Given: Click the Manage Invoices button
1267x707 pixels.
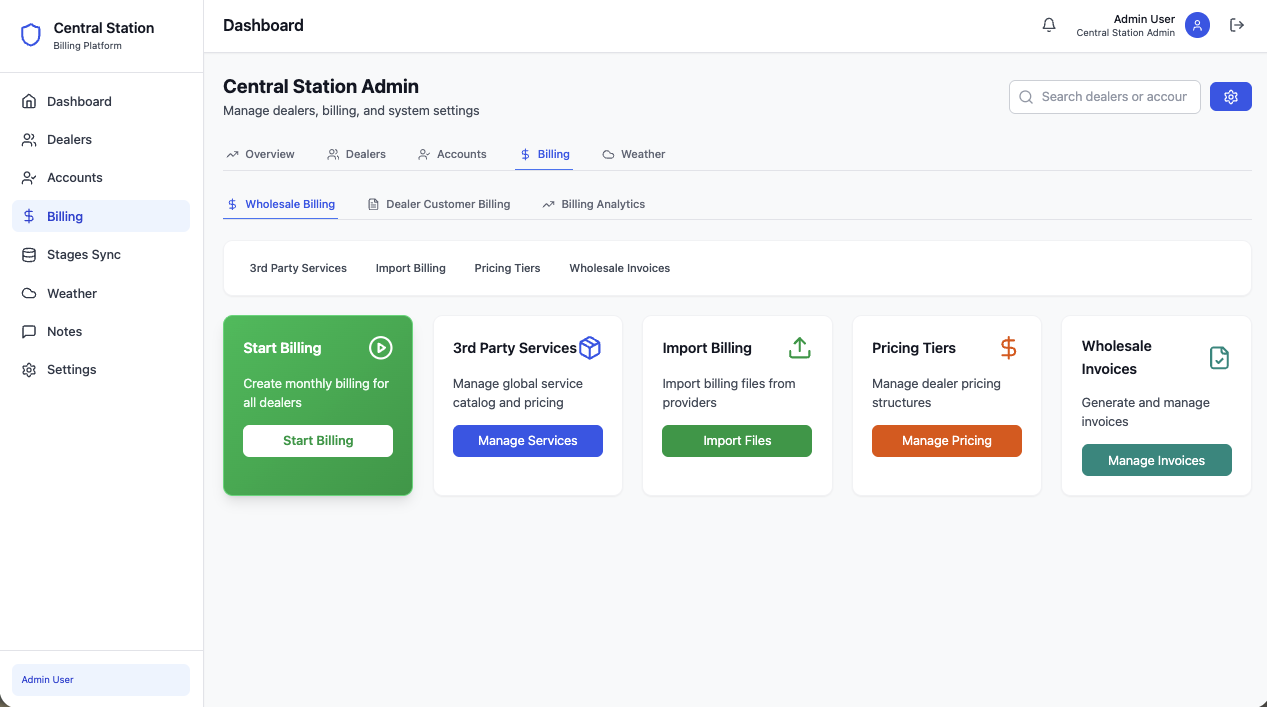Looking at the screenshot, I should [1157, 461].
